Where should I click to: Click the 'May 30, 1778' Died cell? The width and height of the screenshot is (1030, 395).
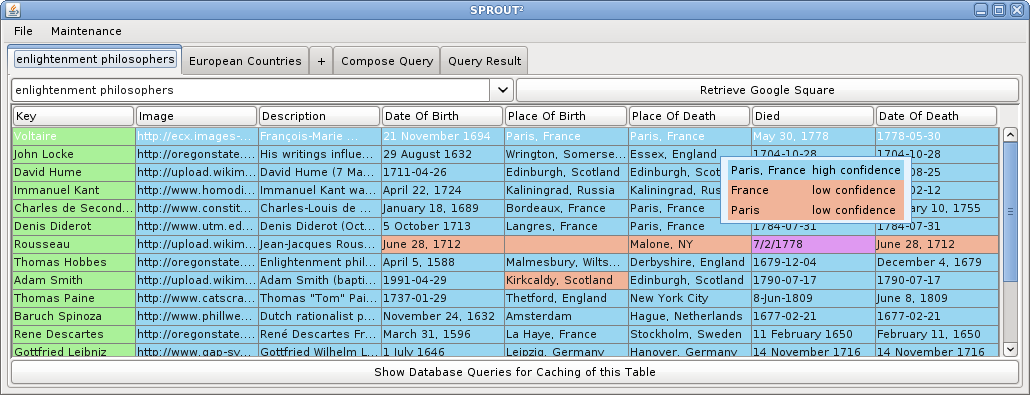pyautogui.click(x=813, y=136)
